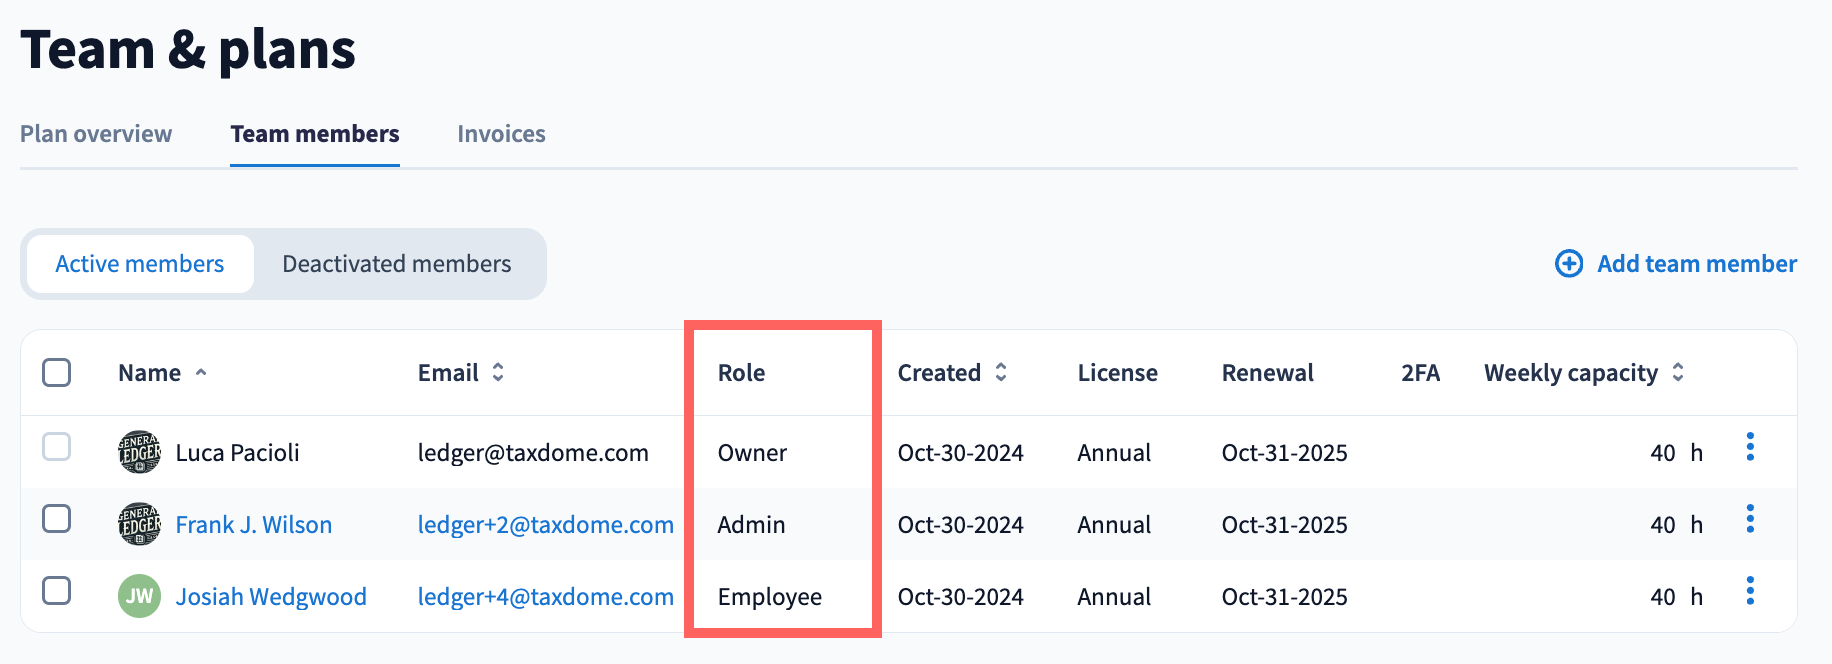
Task: Switch to the Plan overview tab
Action: coord(96,134)
